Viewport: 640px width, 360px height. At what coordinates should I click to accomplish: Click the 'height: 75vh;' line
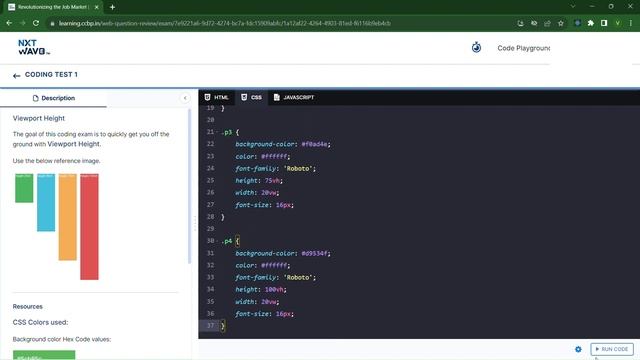pyautogui.click(x=259, y=180)
